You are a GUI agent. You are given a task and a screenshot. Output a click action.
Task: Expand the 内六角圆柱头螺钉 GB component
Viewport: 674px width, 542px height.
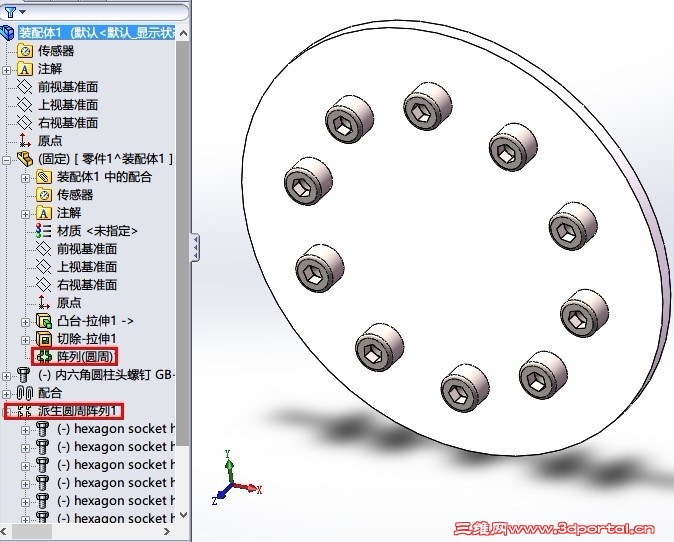[6, 376]
